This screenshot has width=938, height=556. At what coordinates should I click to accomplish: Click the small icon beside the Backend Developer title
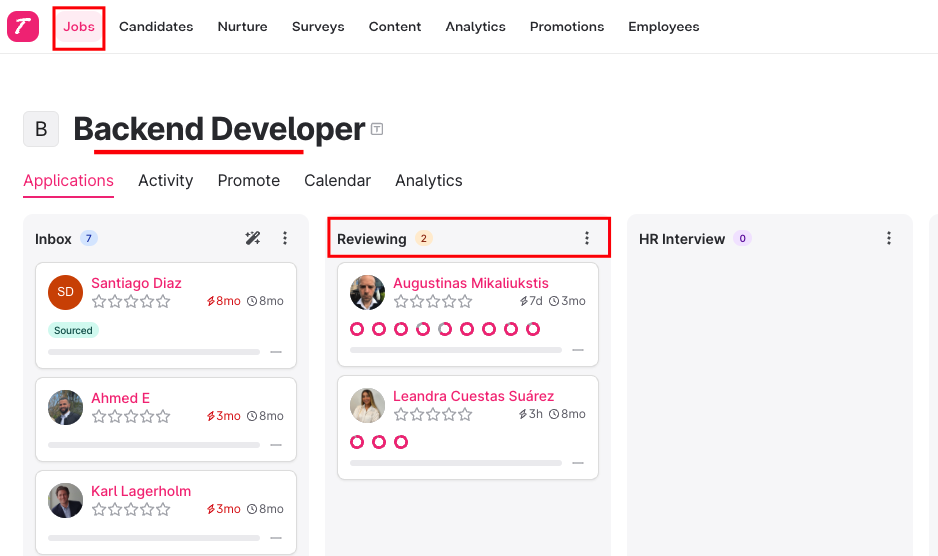pyautogui.click(x=377, y=129)
